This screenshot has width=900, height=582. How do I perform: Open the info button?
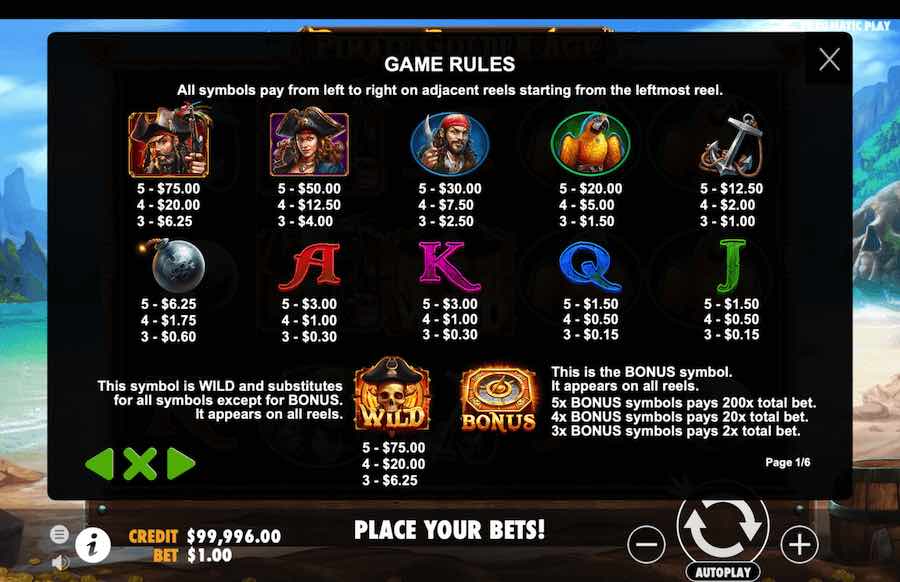coord(93,544)
